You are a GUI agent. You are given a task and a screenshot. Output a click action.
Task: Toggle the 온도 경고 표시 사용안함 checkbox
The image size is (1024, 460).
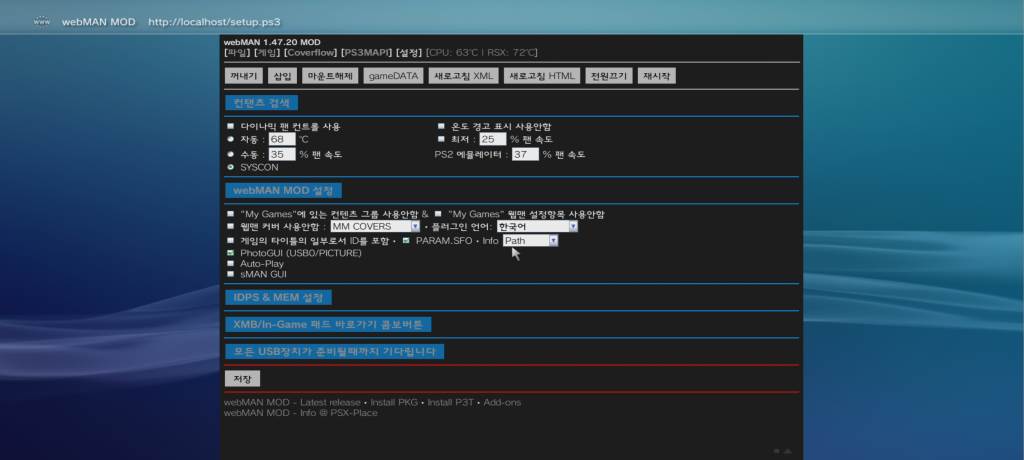[441, 126]
